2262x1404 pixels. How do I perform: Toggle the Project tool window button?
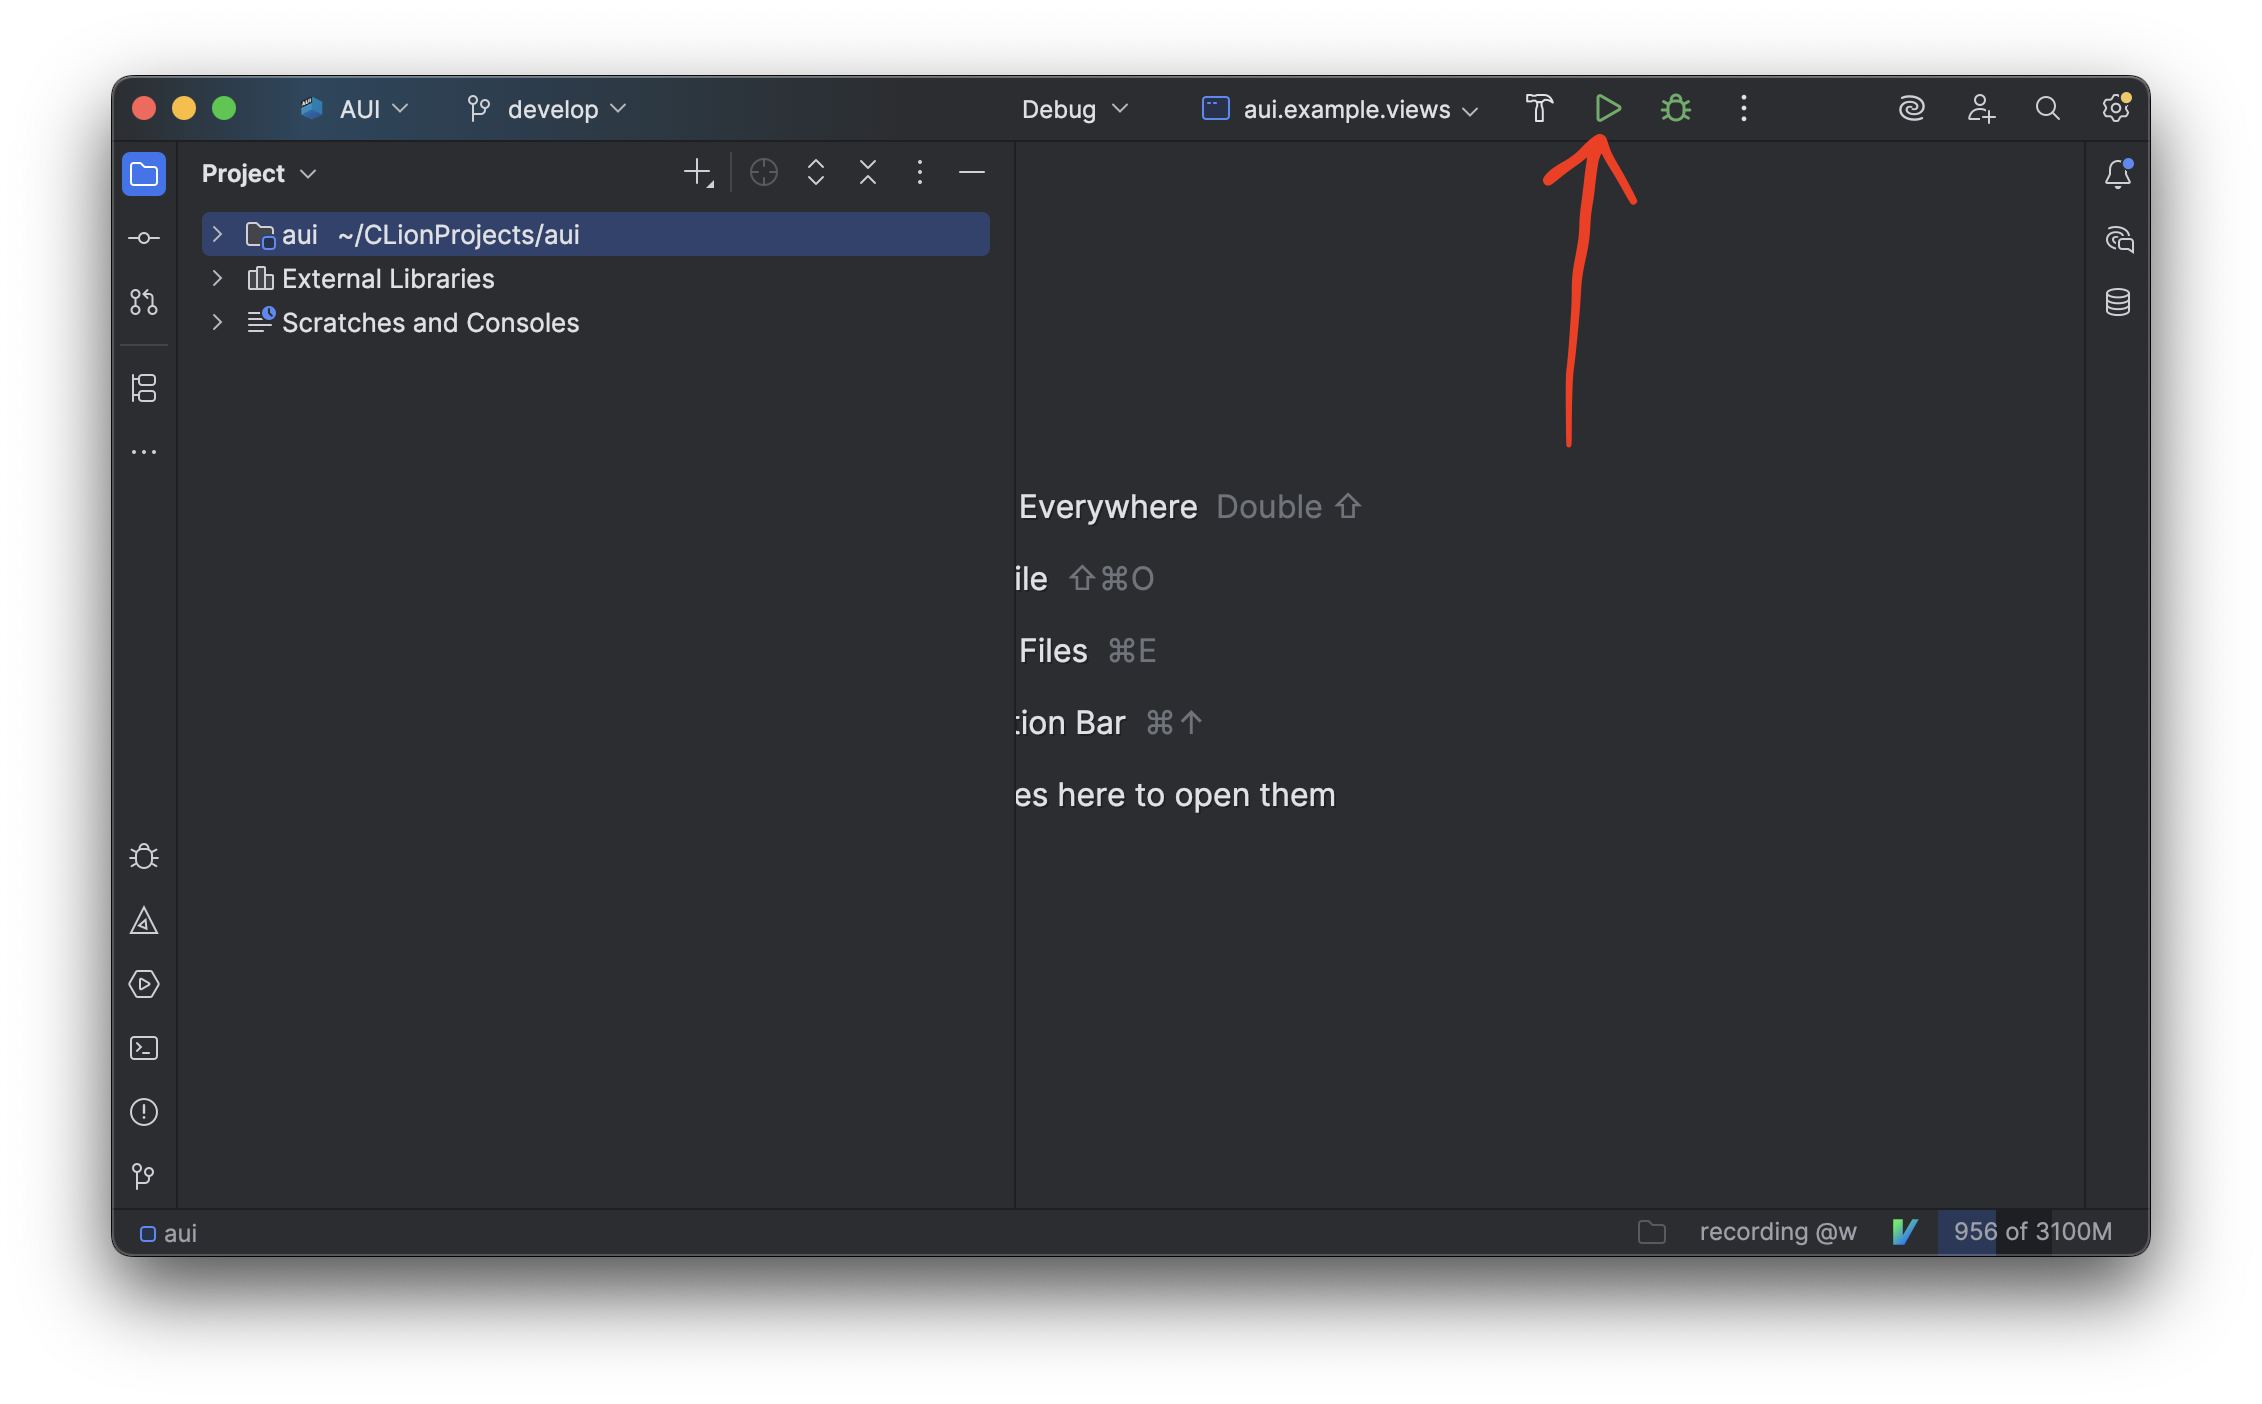(x=144, y=174)
